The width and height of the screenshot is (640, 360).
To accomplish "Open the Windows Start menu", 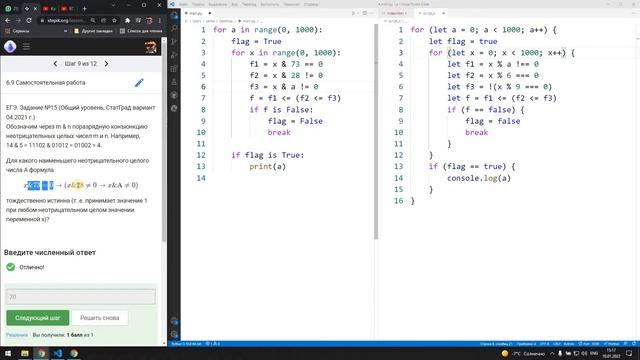I will [8, 353].
